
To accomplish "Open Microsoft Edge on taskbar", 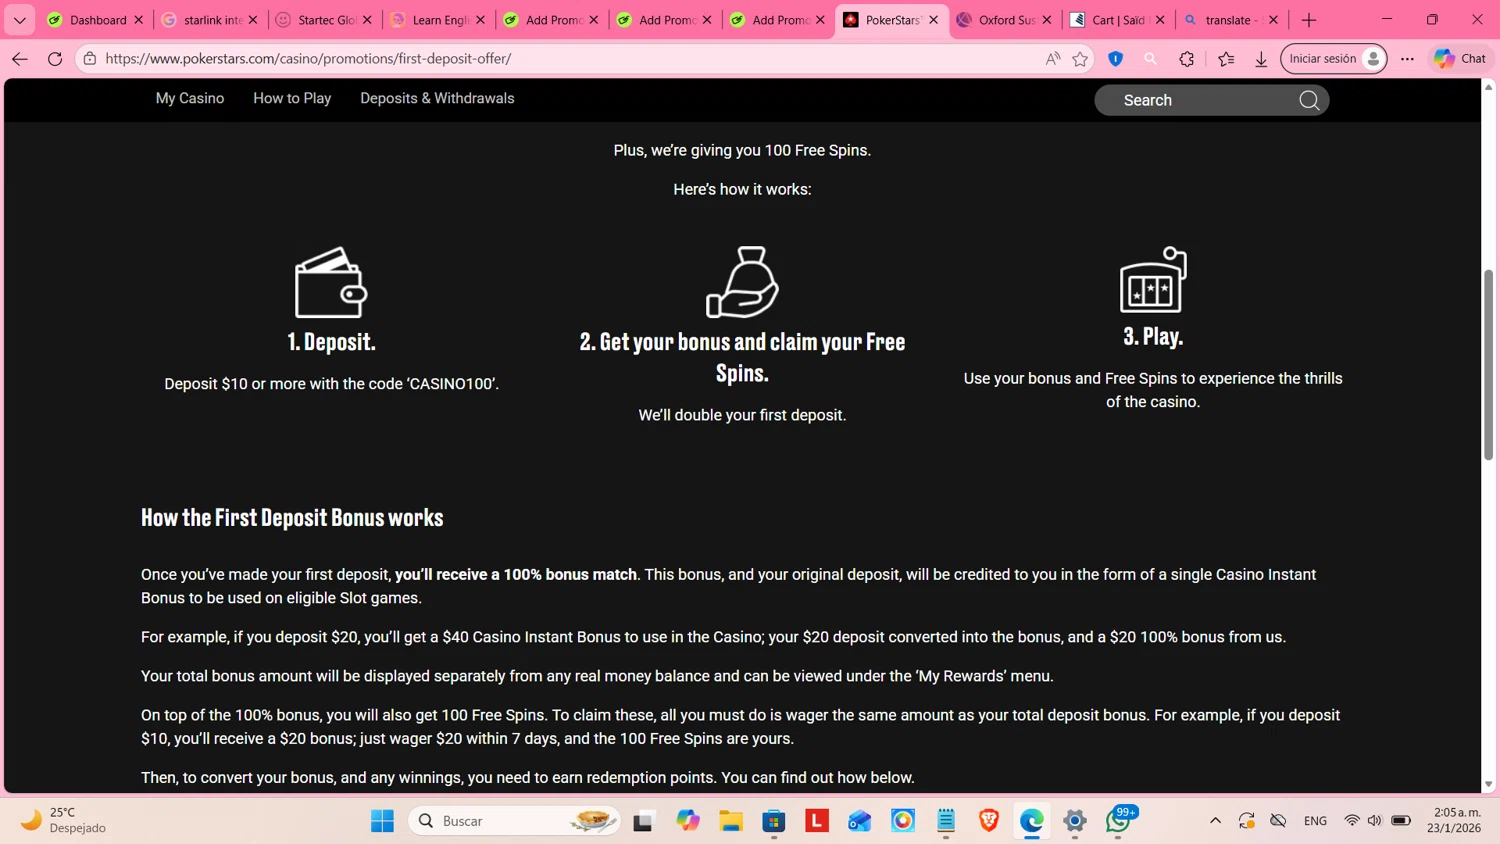I will point(1032,821).
